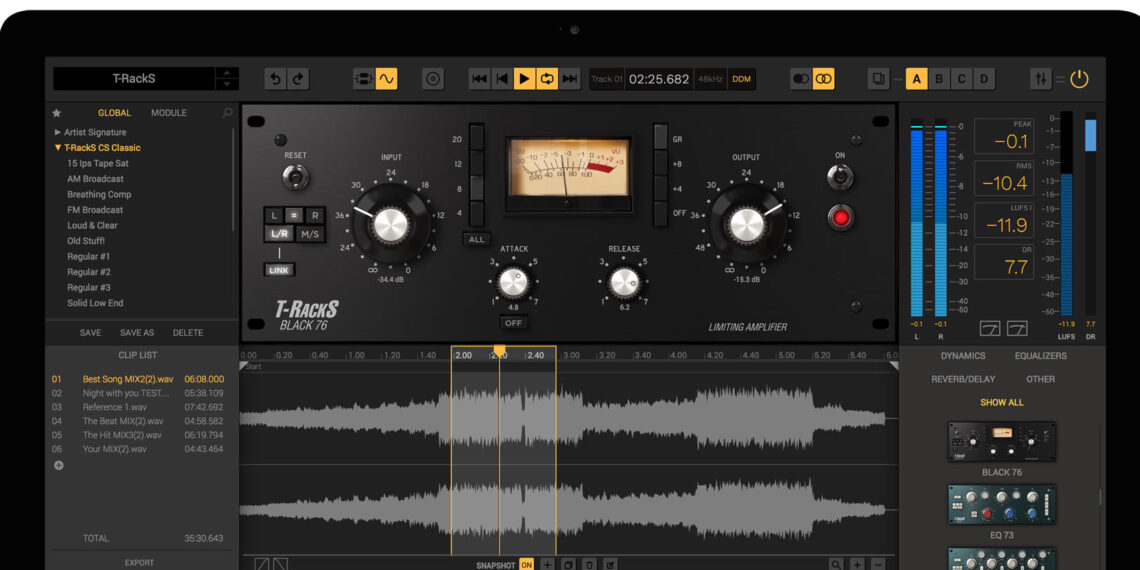1140x570 pixels.
Task: Toggle loop playback icon
Action: click(x=547, y=79)
